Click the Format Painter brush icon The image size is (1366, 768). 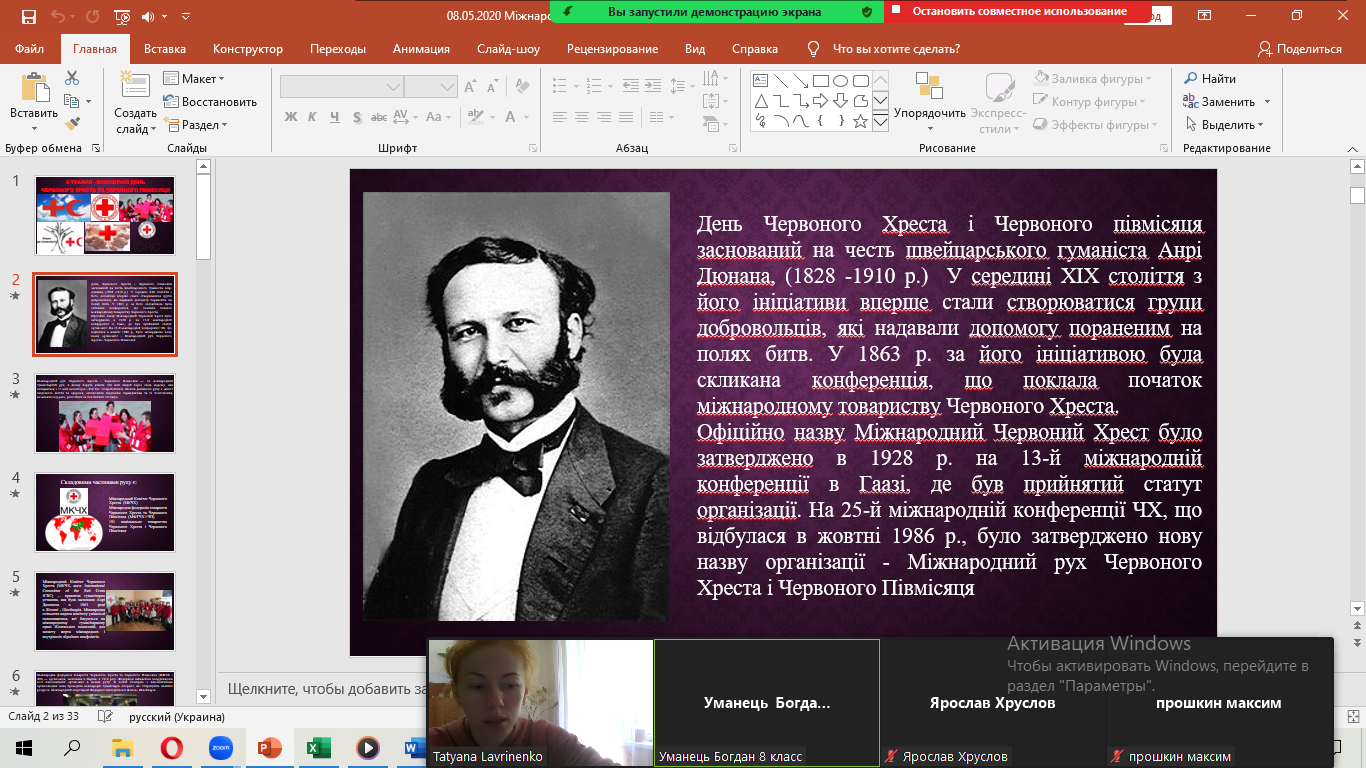pos(72,124)
